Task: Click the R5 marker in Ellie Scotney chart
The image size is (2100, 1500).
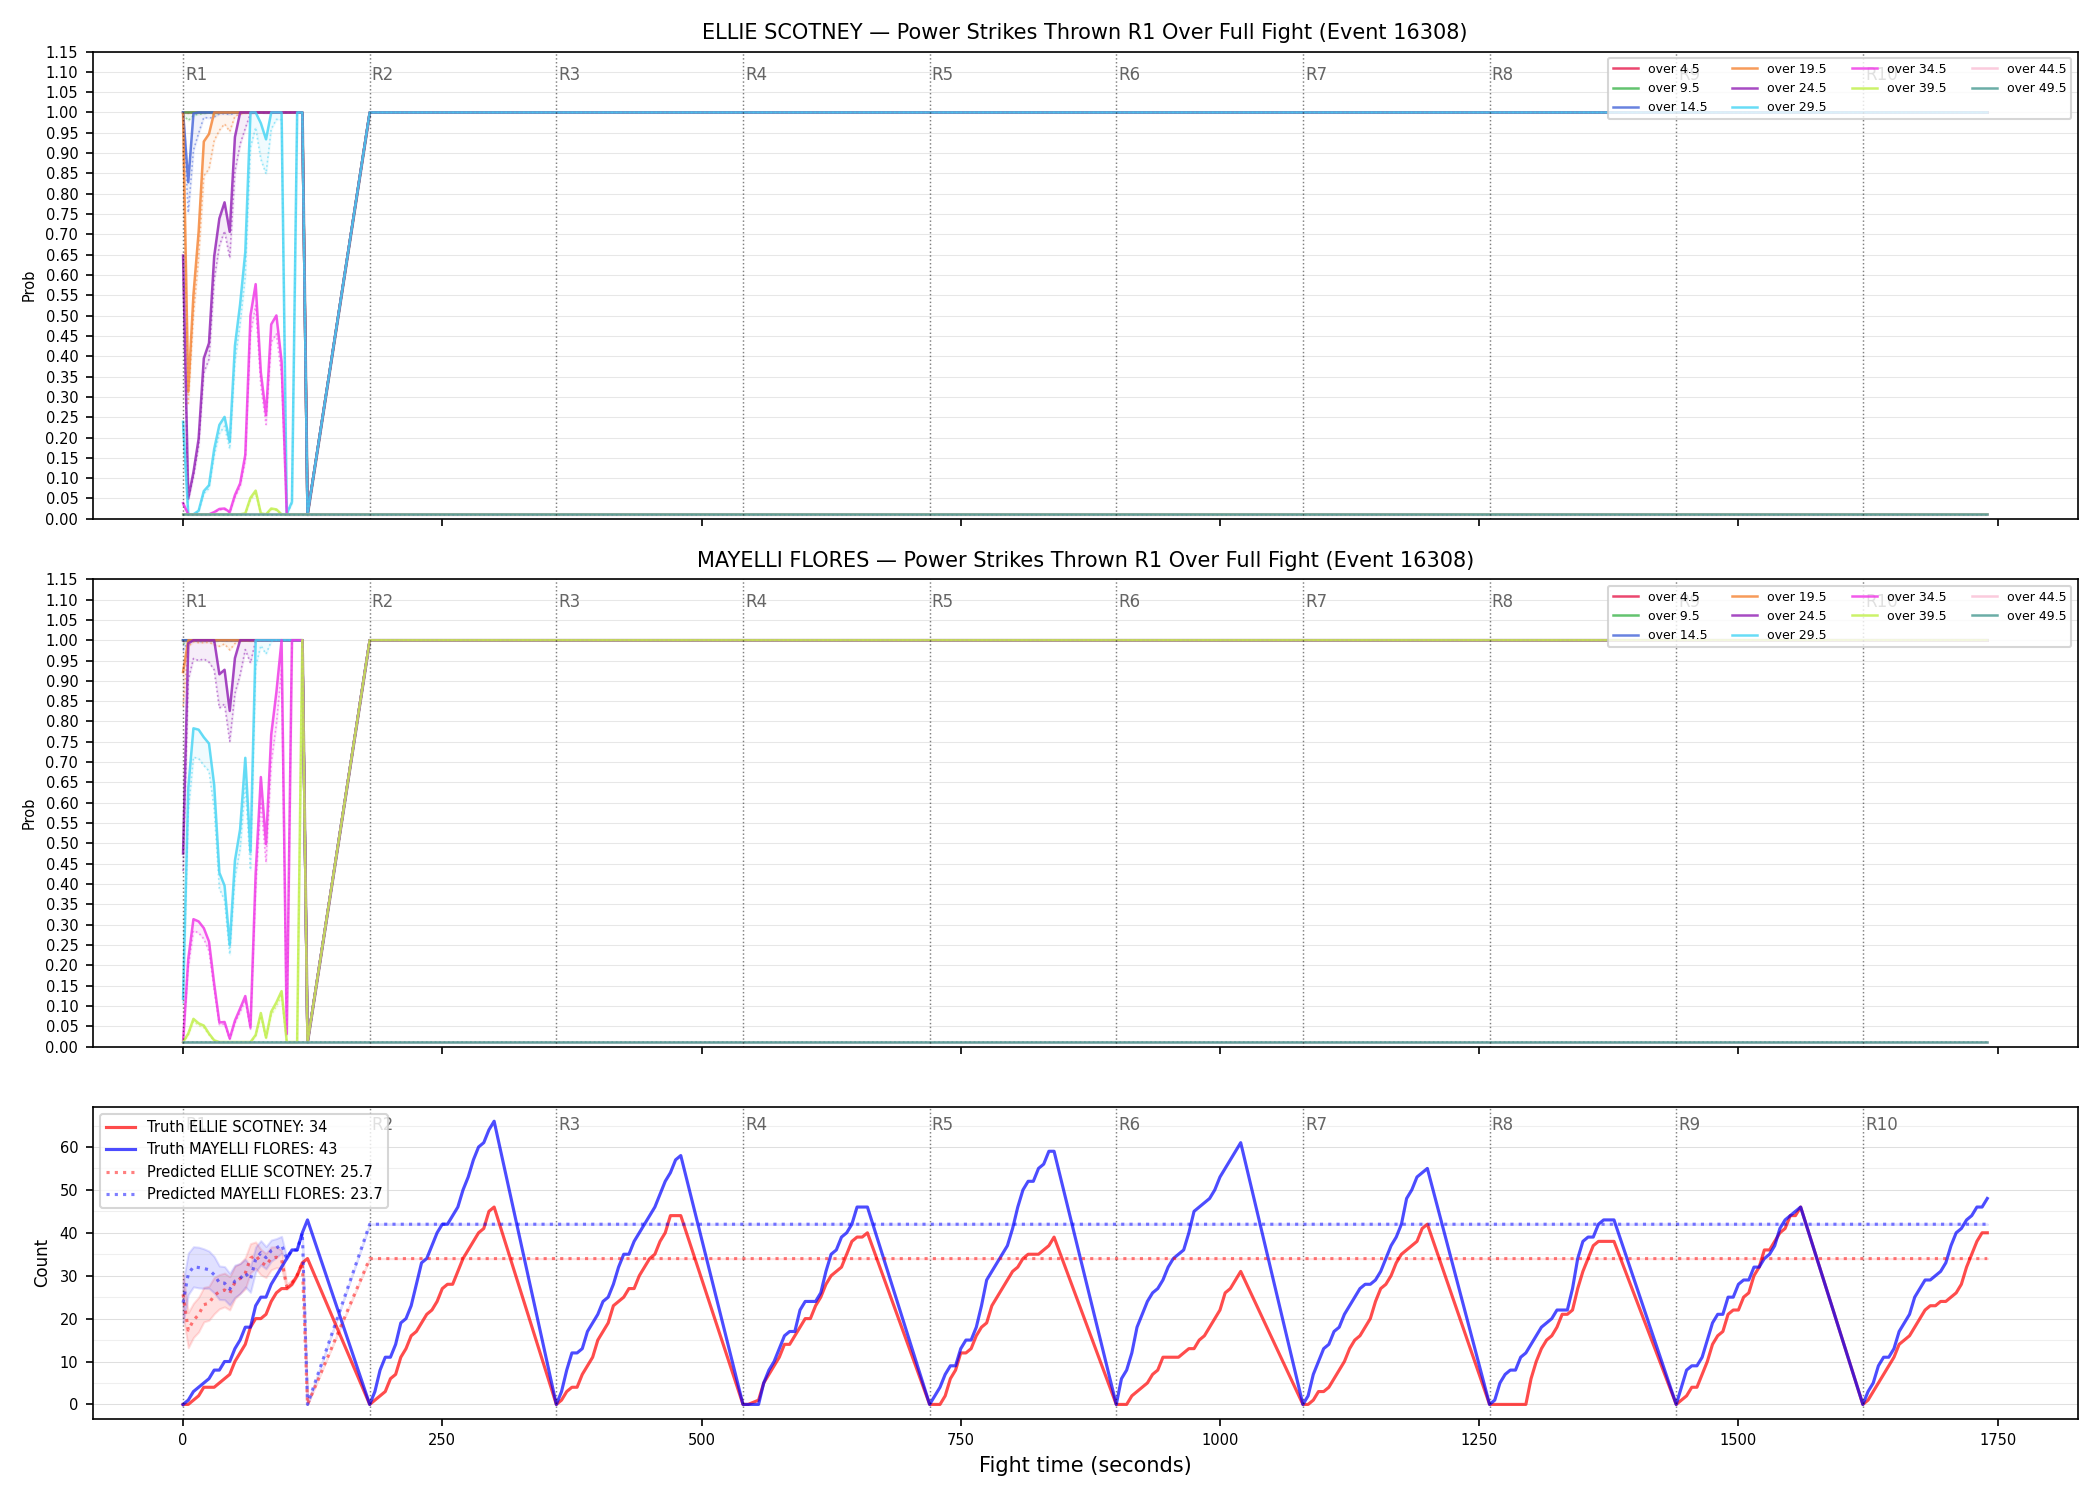Action: click(x=942, y=74)
